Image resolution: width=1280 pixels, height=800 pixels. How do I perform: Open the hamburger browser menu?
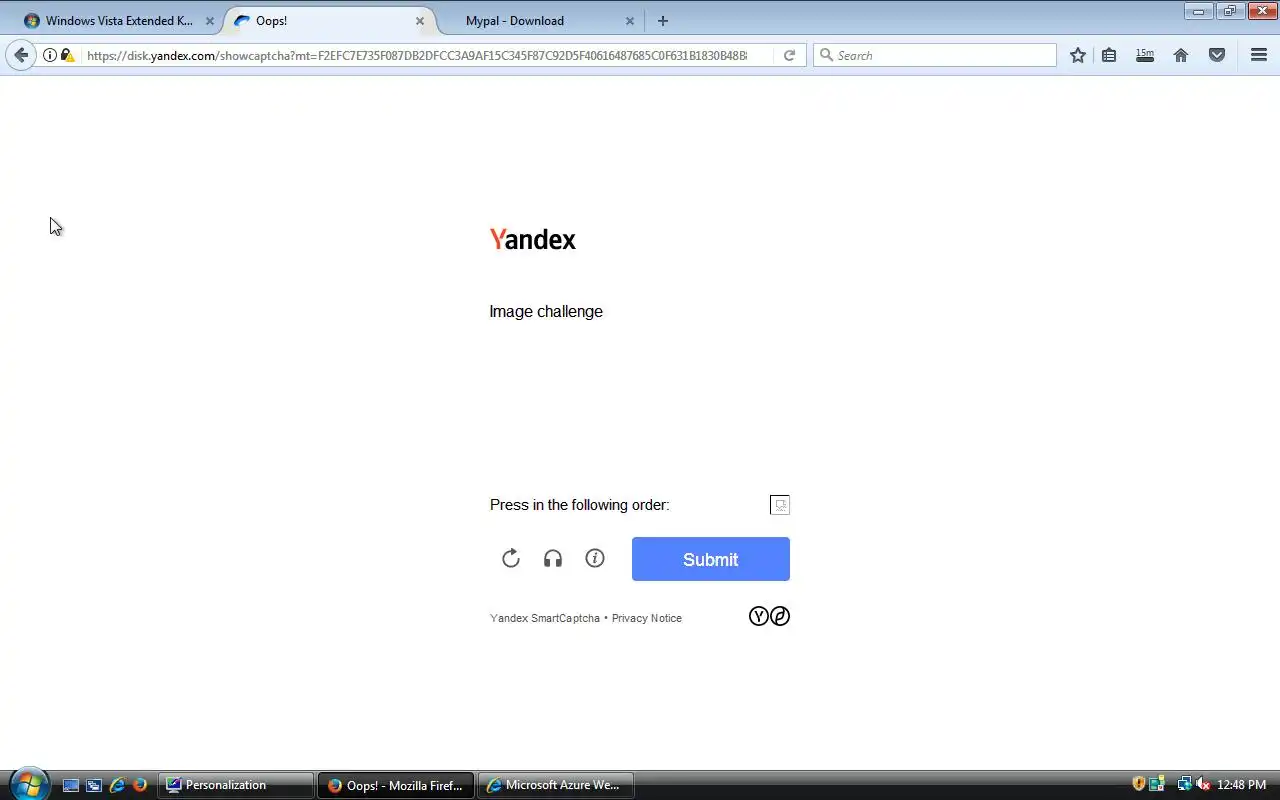click(1259, 55)
